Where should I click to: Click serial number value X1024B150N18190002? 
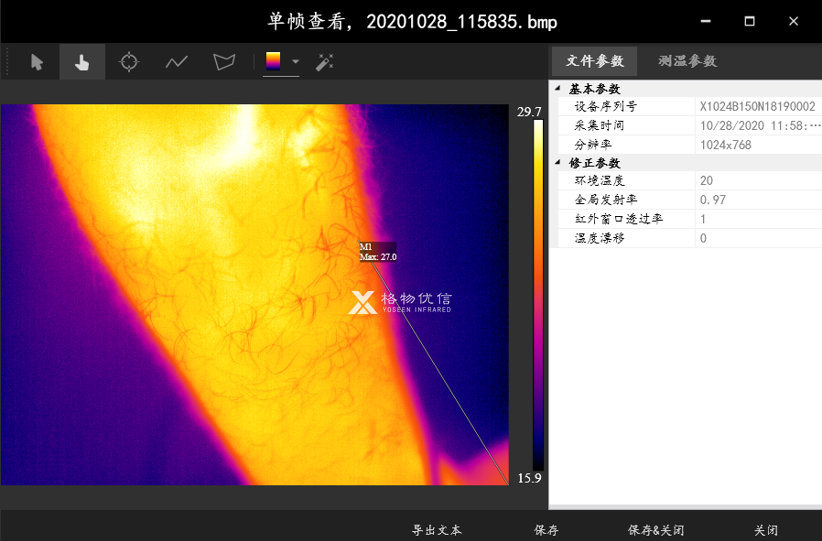tap(758, 106)
